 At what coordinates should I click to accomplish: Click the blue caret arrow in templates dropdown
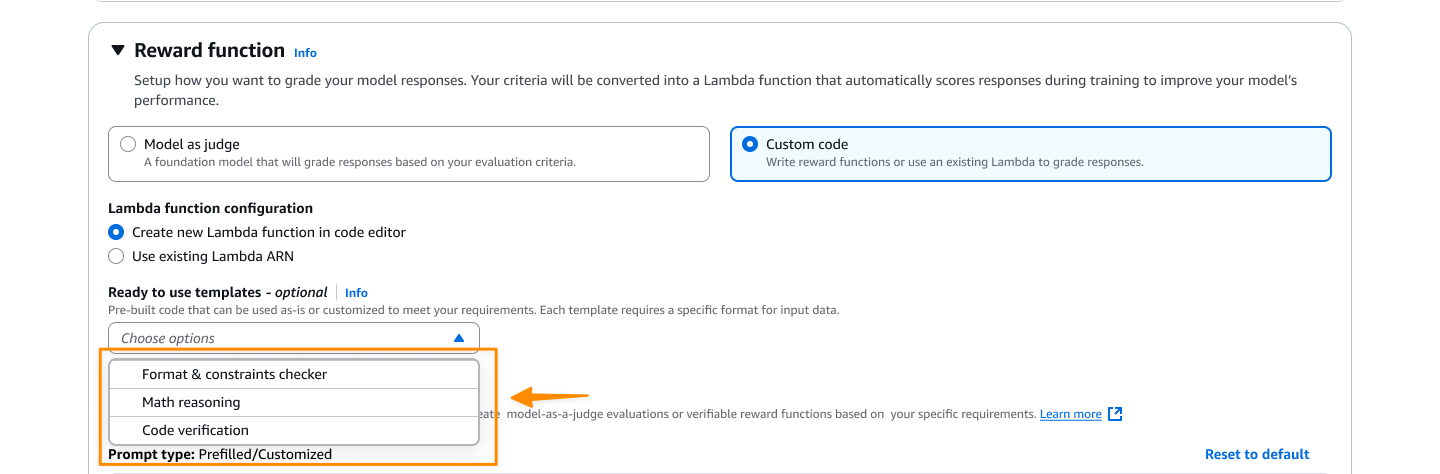(459, 338)
